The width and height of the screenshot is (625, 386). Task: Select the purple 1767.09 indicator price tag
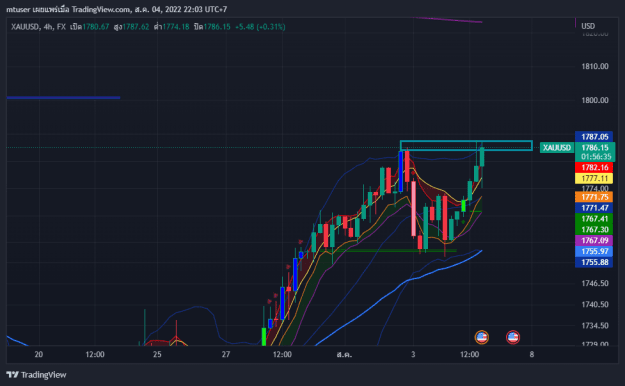594,240
